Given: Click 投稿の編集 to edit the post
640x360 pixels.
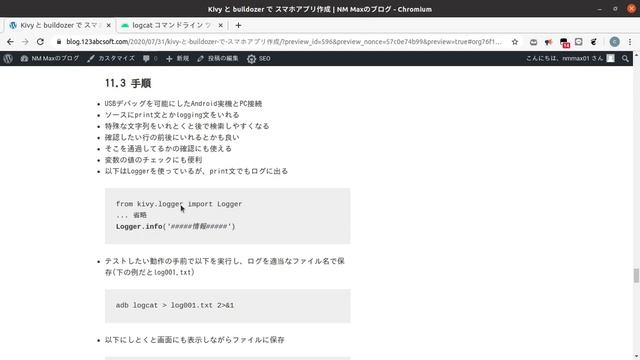Looking at the screenshot, I should pos(218,58).
